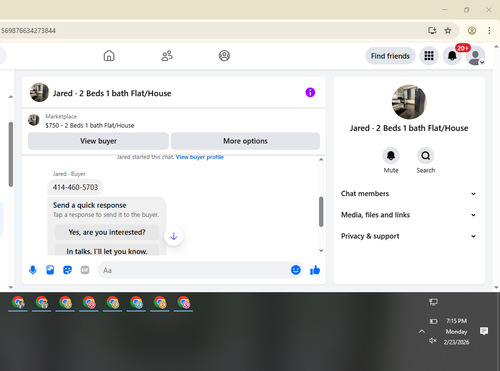Open the Windows Action Center notification icon
The width and height of the screenshot is (500, 371).
484,331
